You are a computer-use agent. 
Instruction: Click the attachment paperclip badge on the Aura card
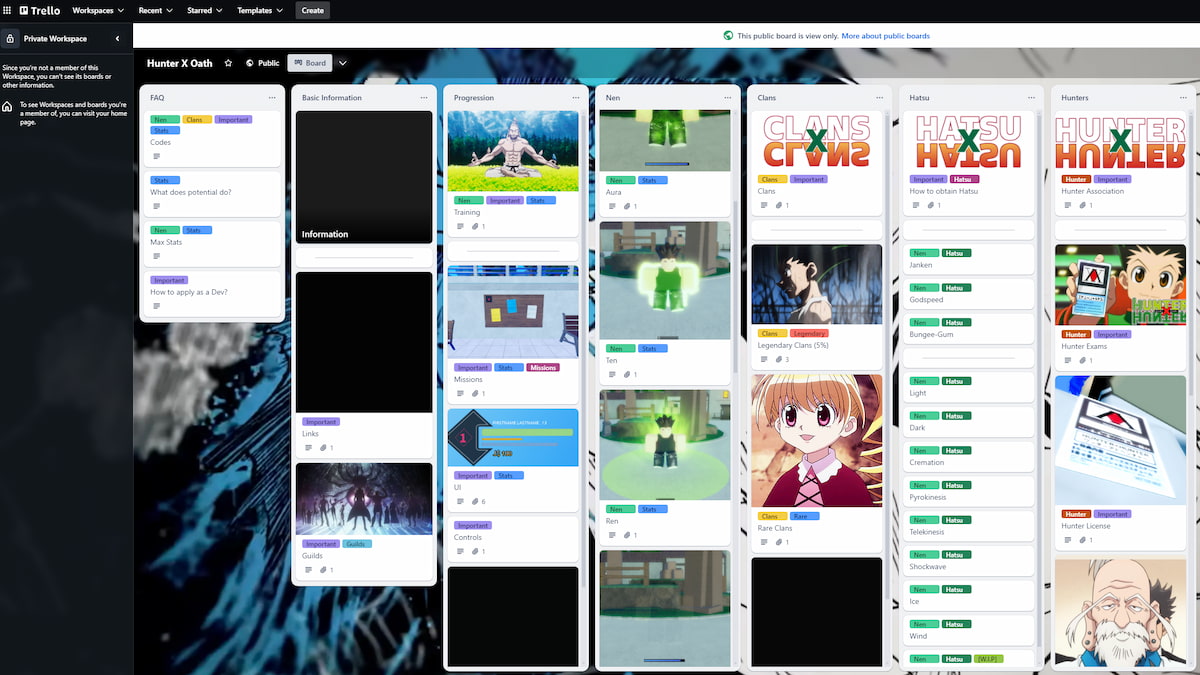coord(629,206)
